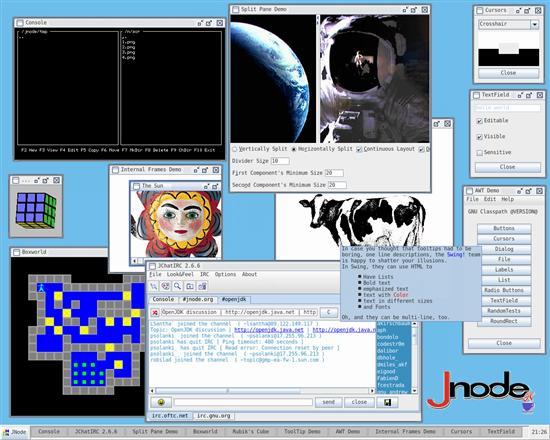Click the magnifier search icon in JChatIRC
This screenshot has width=550, height=440.
(177, 286)
